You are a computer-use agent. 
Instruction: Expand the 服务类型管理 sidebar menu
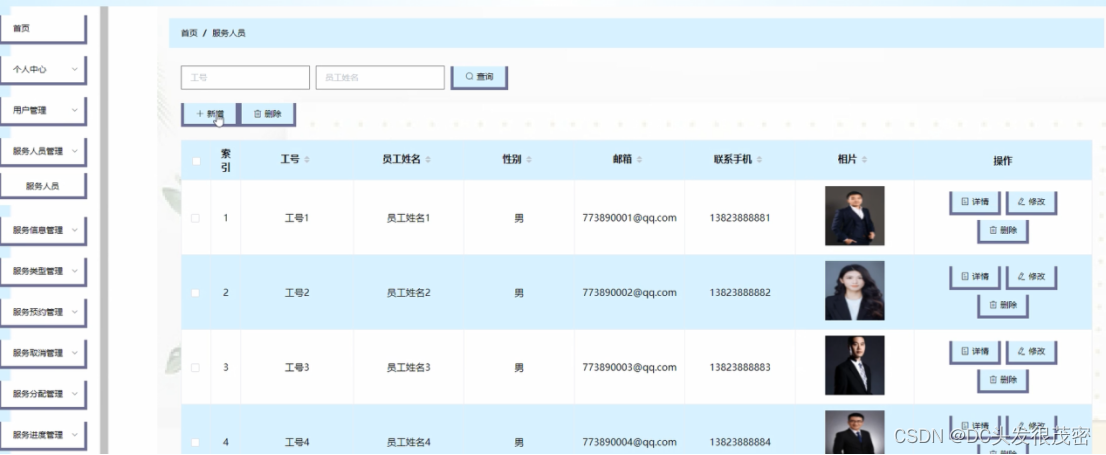[42, 271]
